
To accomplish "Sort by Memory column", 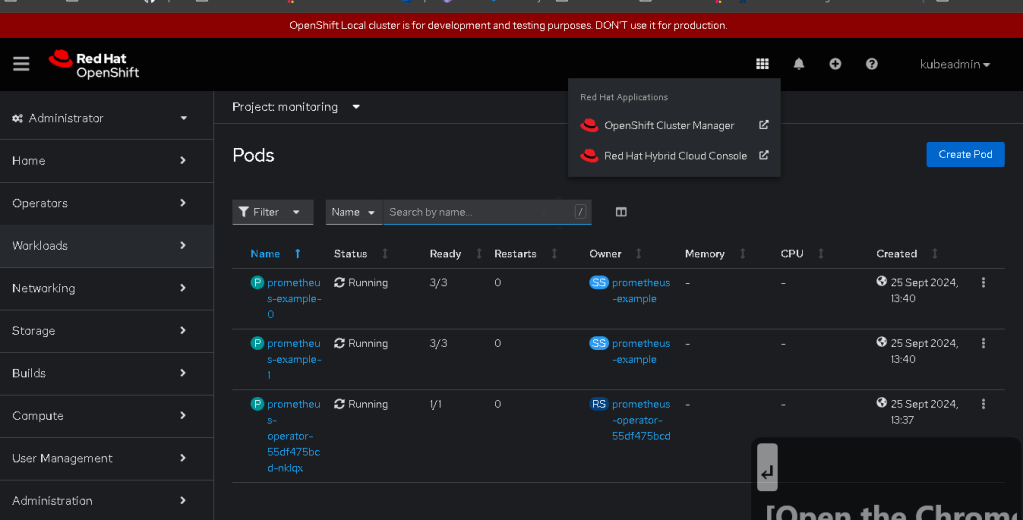I will [x=742, y=254].
